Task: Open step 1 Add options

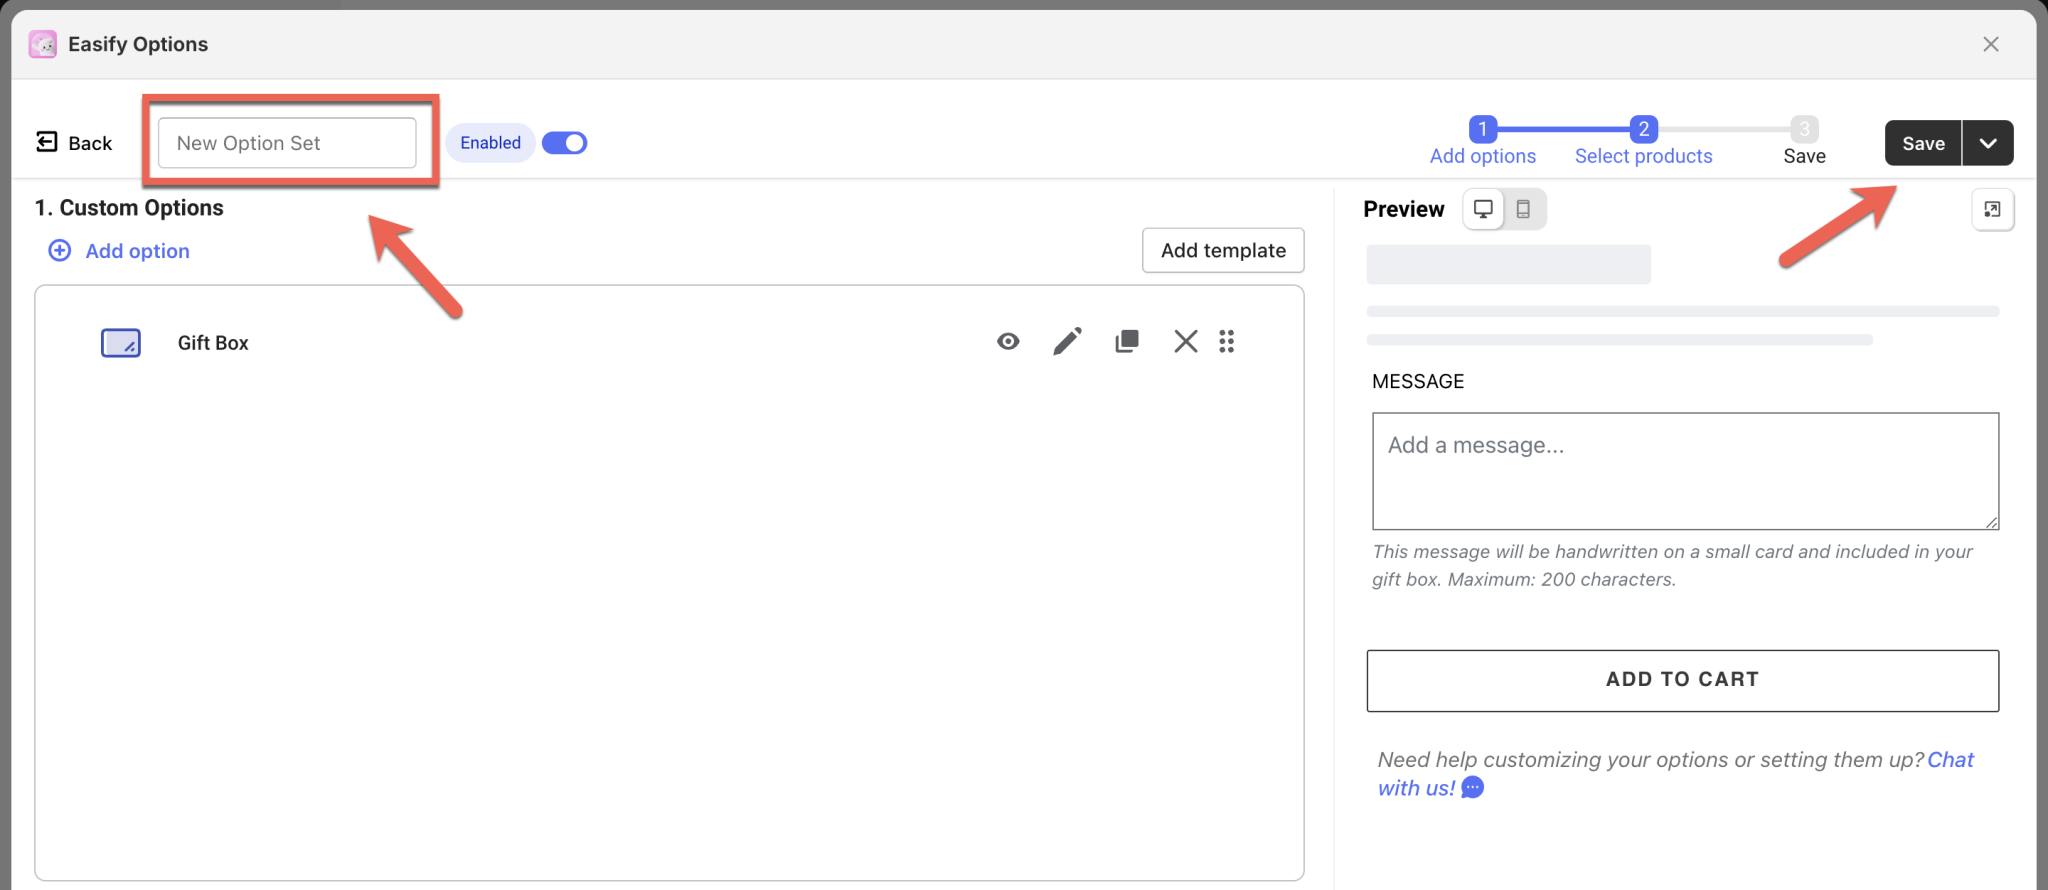Action: [x=1483, y=142]
